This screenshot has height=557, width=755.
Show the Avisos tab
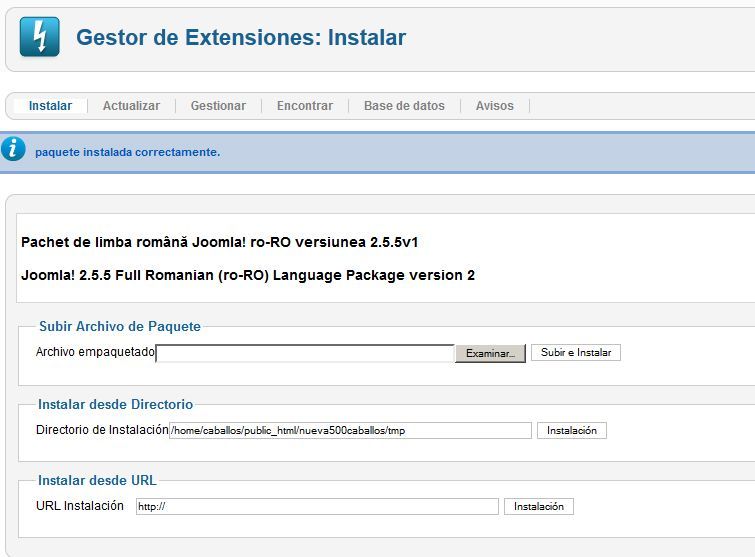pos(495,105)
